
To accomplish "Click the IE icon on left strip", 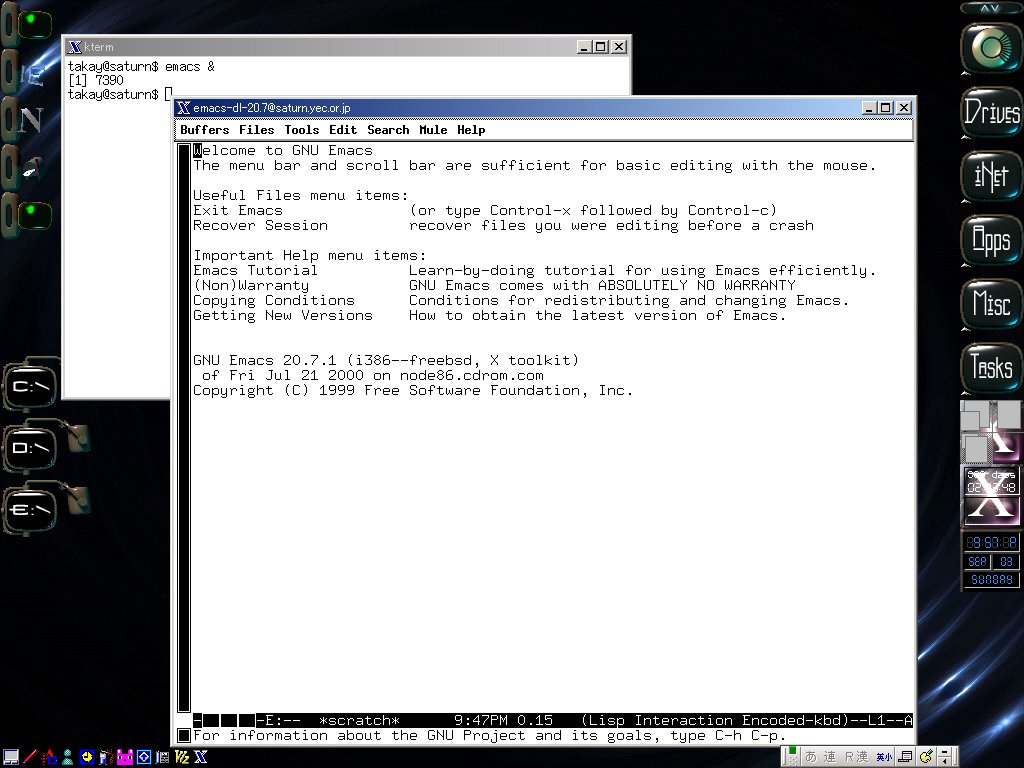I will pyautogui.click(x=31, y=75).
